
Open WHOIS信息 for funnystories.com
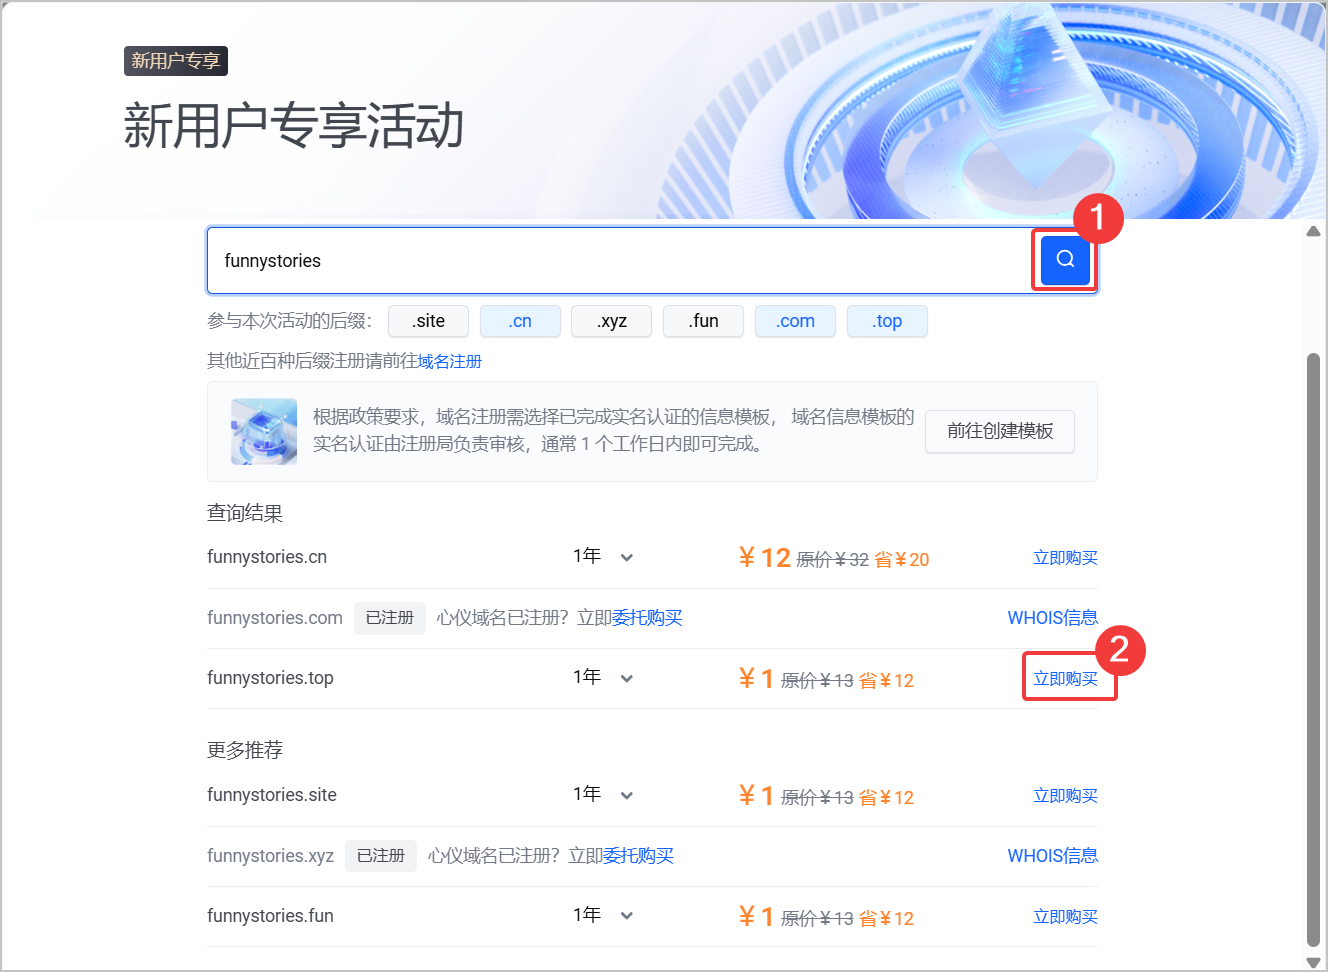pos(1053,618)
